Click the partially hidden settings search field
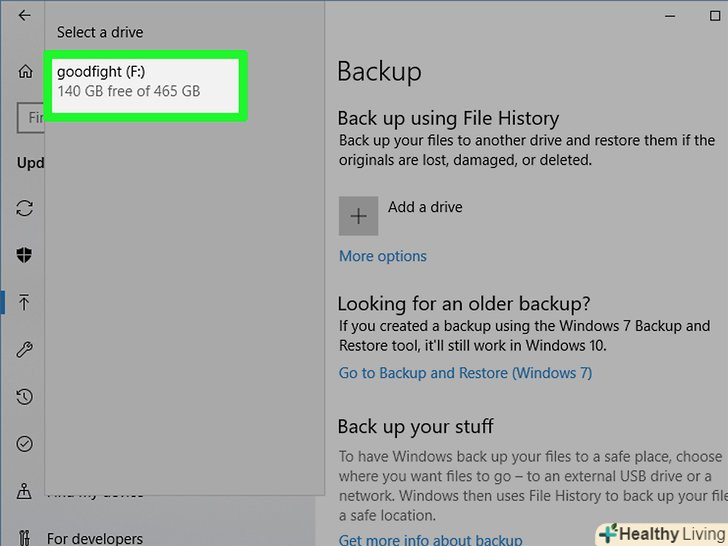This screenshot has width=728, height=546. point(30,118)
